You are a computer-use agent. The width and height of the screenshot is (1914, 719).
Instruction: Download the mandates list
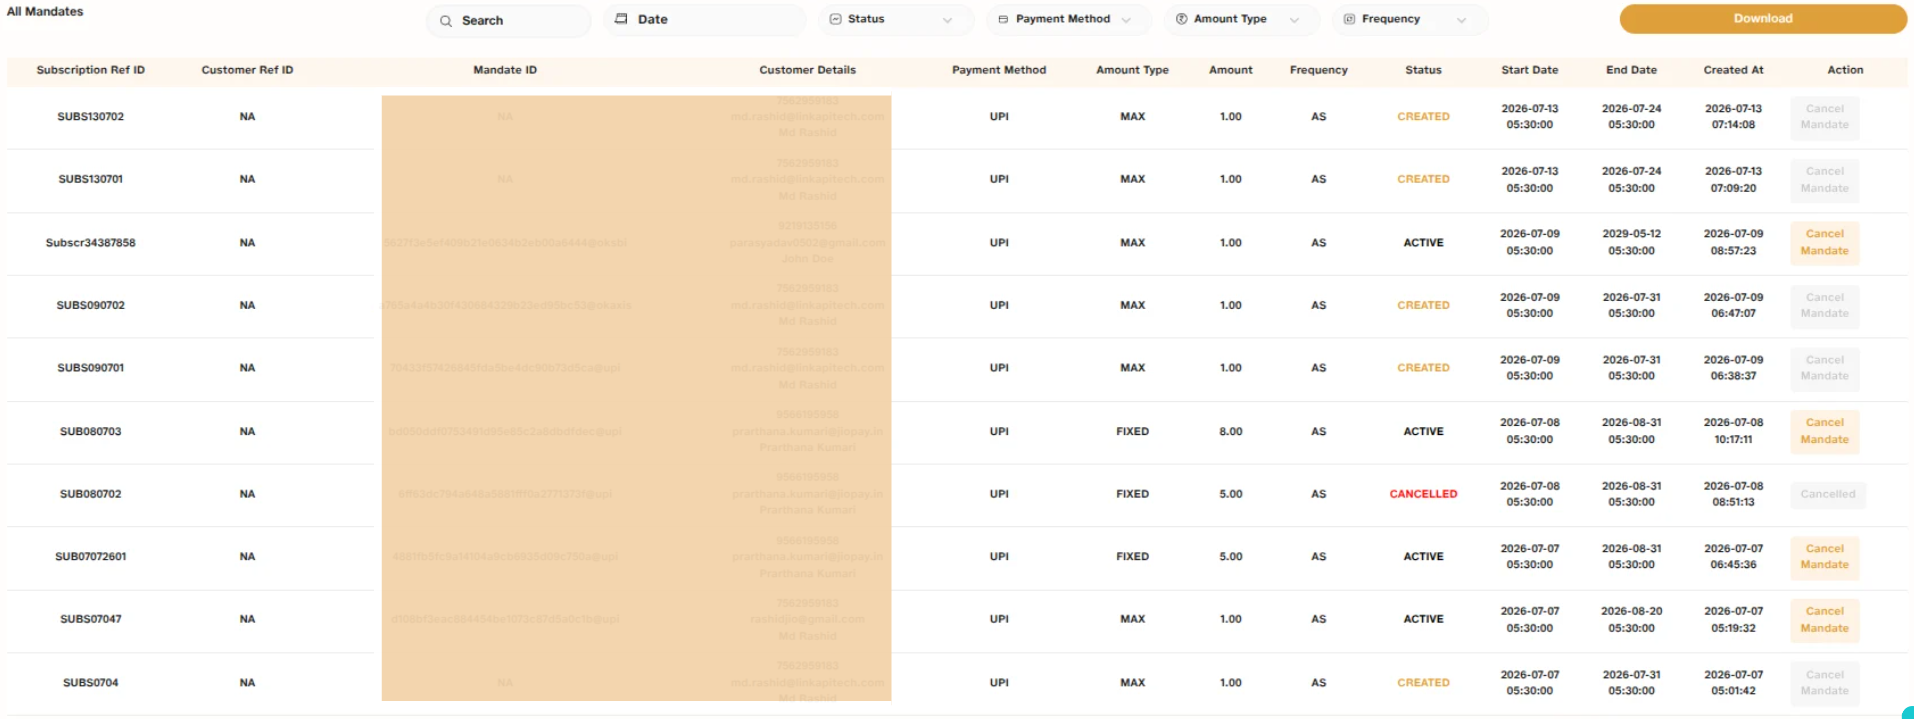tap(1763, 19)
